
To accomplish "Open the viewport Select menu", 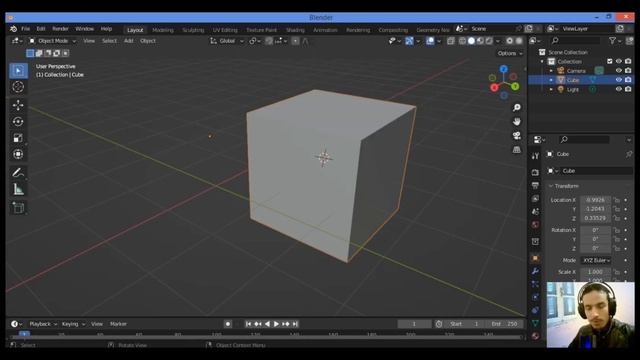I will (109, 41).
